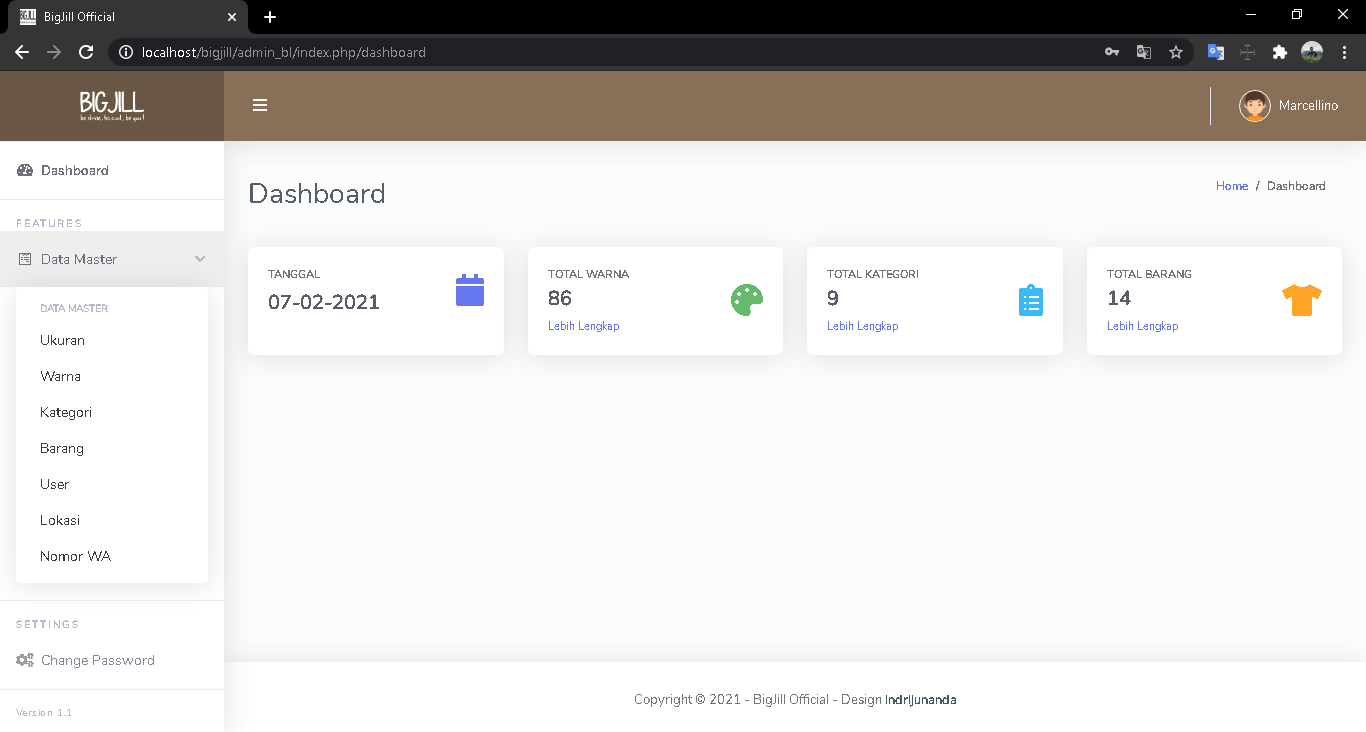Click the browser address bar
Image resolution: width=1366 pixels, height=732 pixels.
600,52
